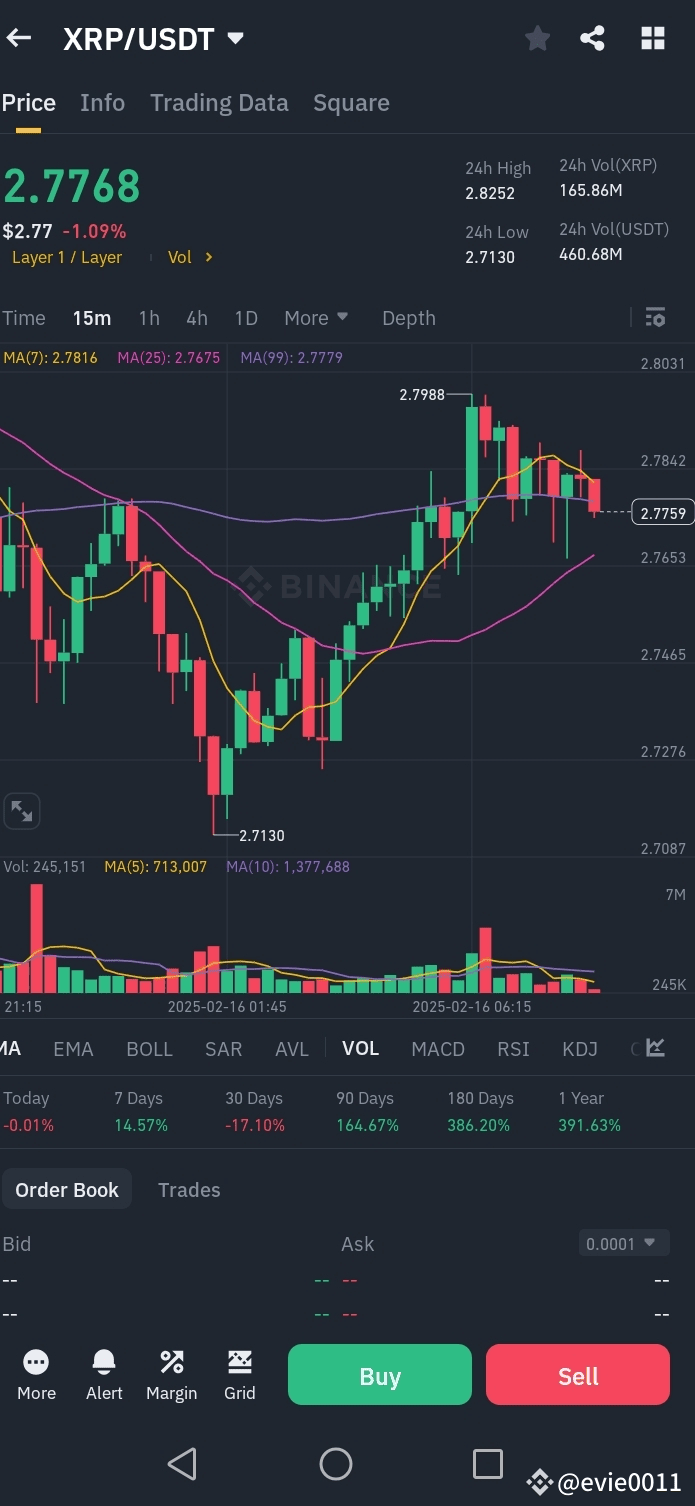Open the share icon to share XRP/USDT
695x1506 pixels.
(592, 37)
